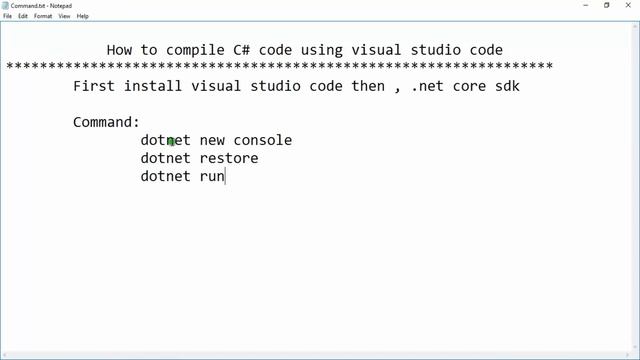
Task: Place cursor in 'dotnet restore' line
Action: point(199,158)
